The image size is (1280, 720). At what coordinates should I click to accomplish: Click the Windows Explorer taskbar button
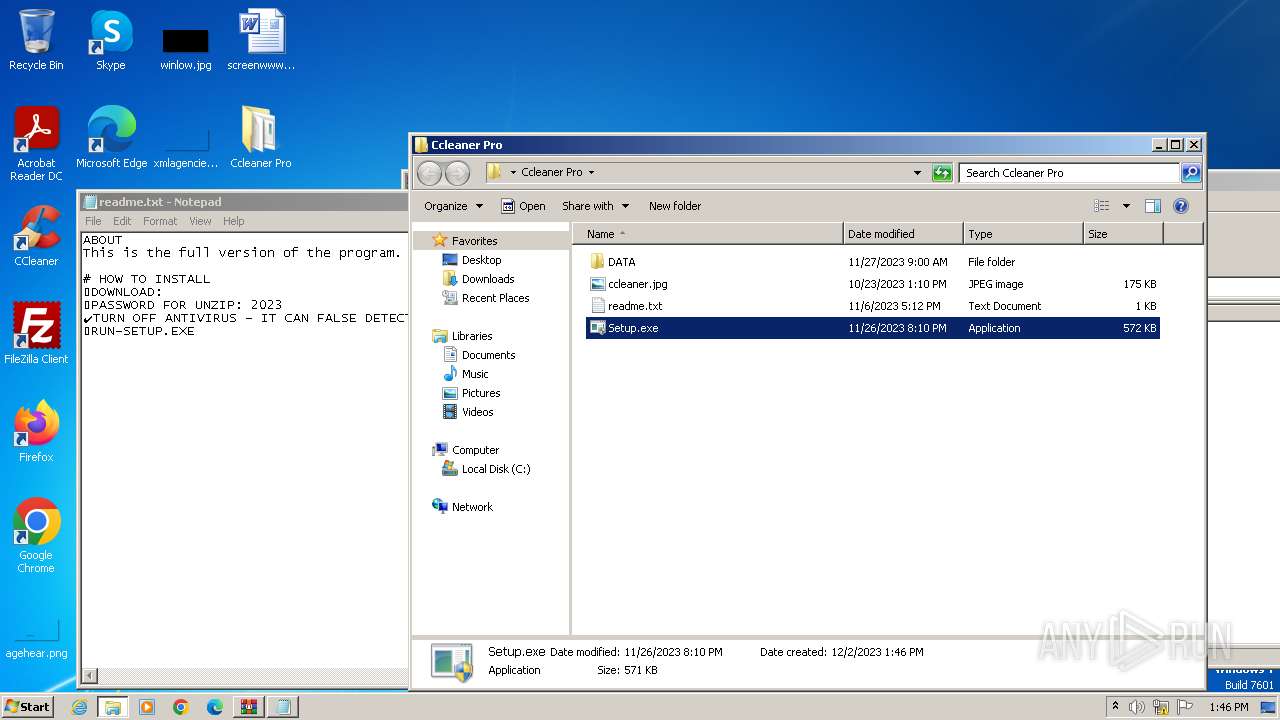point(113,707)
